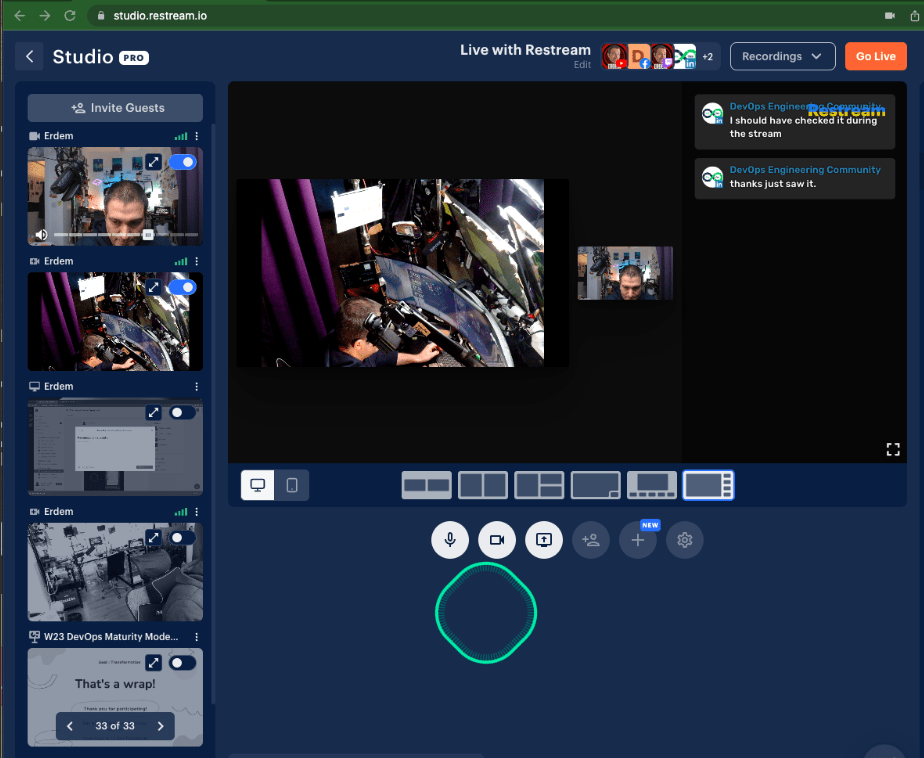This screenshot has width=924, height=758.
Task: Open the options menu for Erdem's screen share source
Action: click(197, 387)
